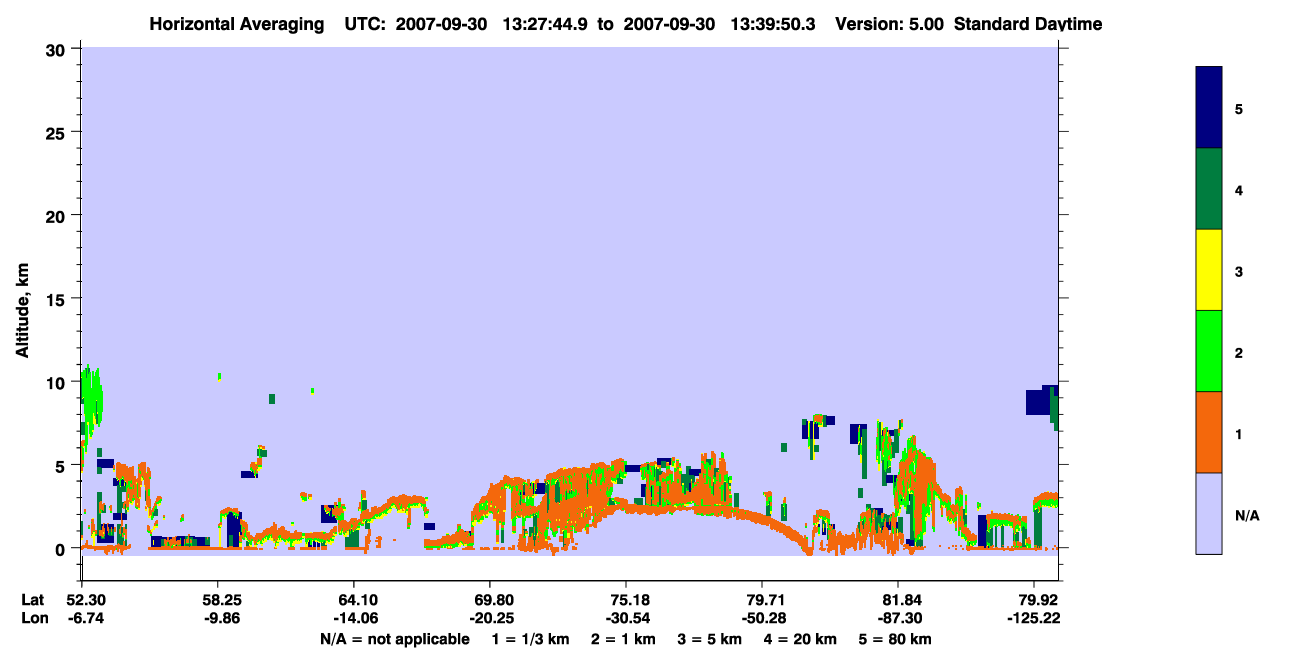Click the 'Lat' axis row label
This screenshot has width=1300, height=667.
point(33,600)
